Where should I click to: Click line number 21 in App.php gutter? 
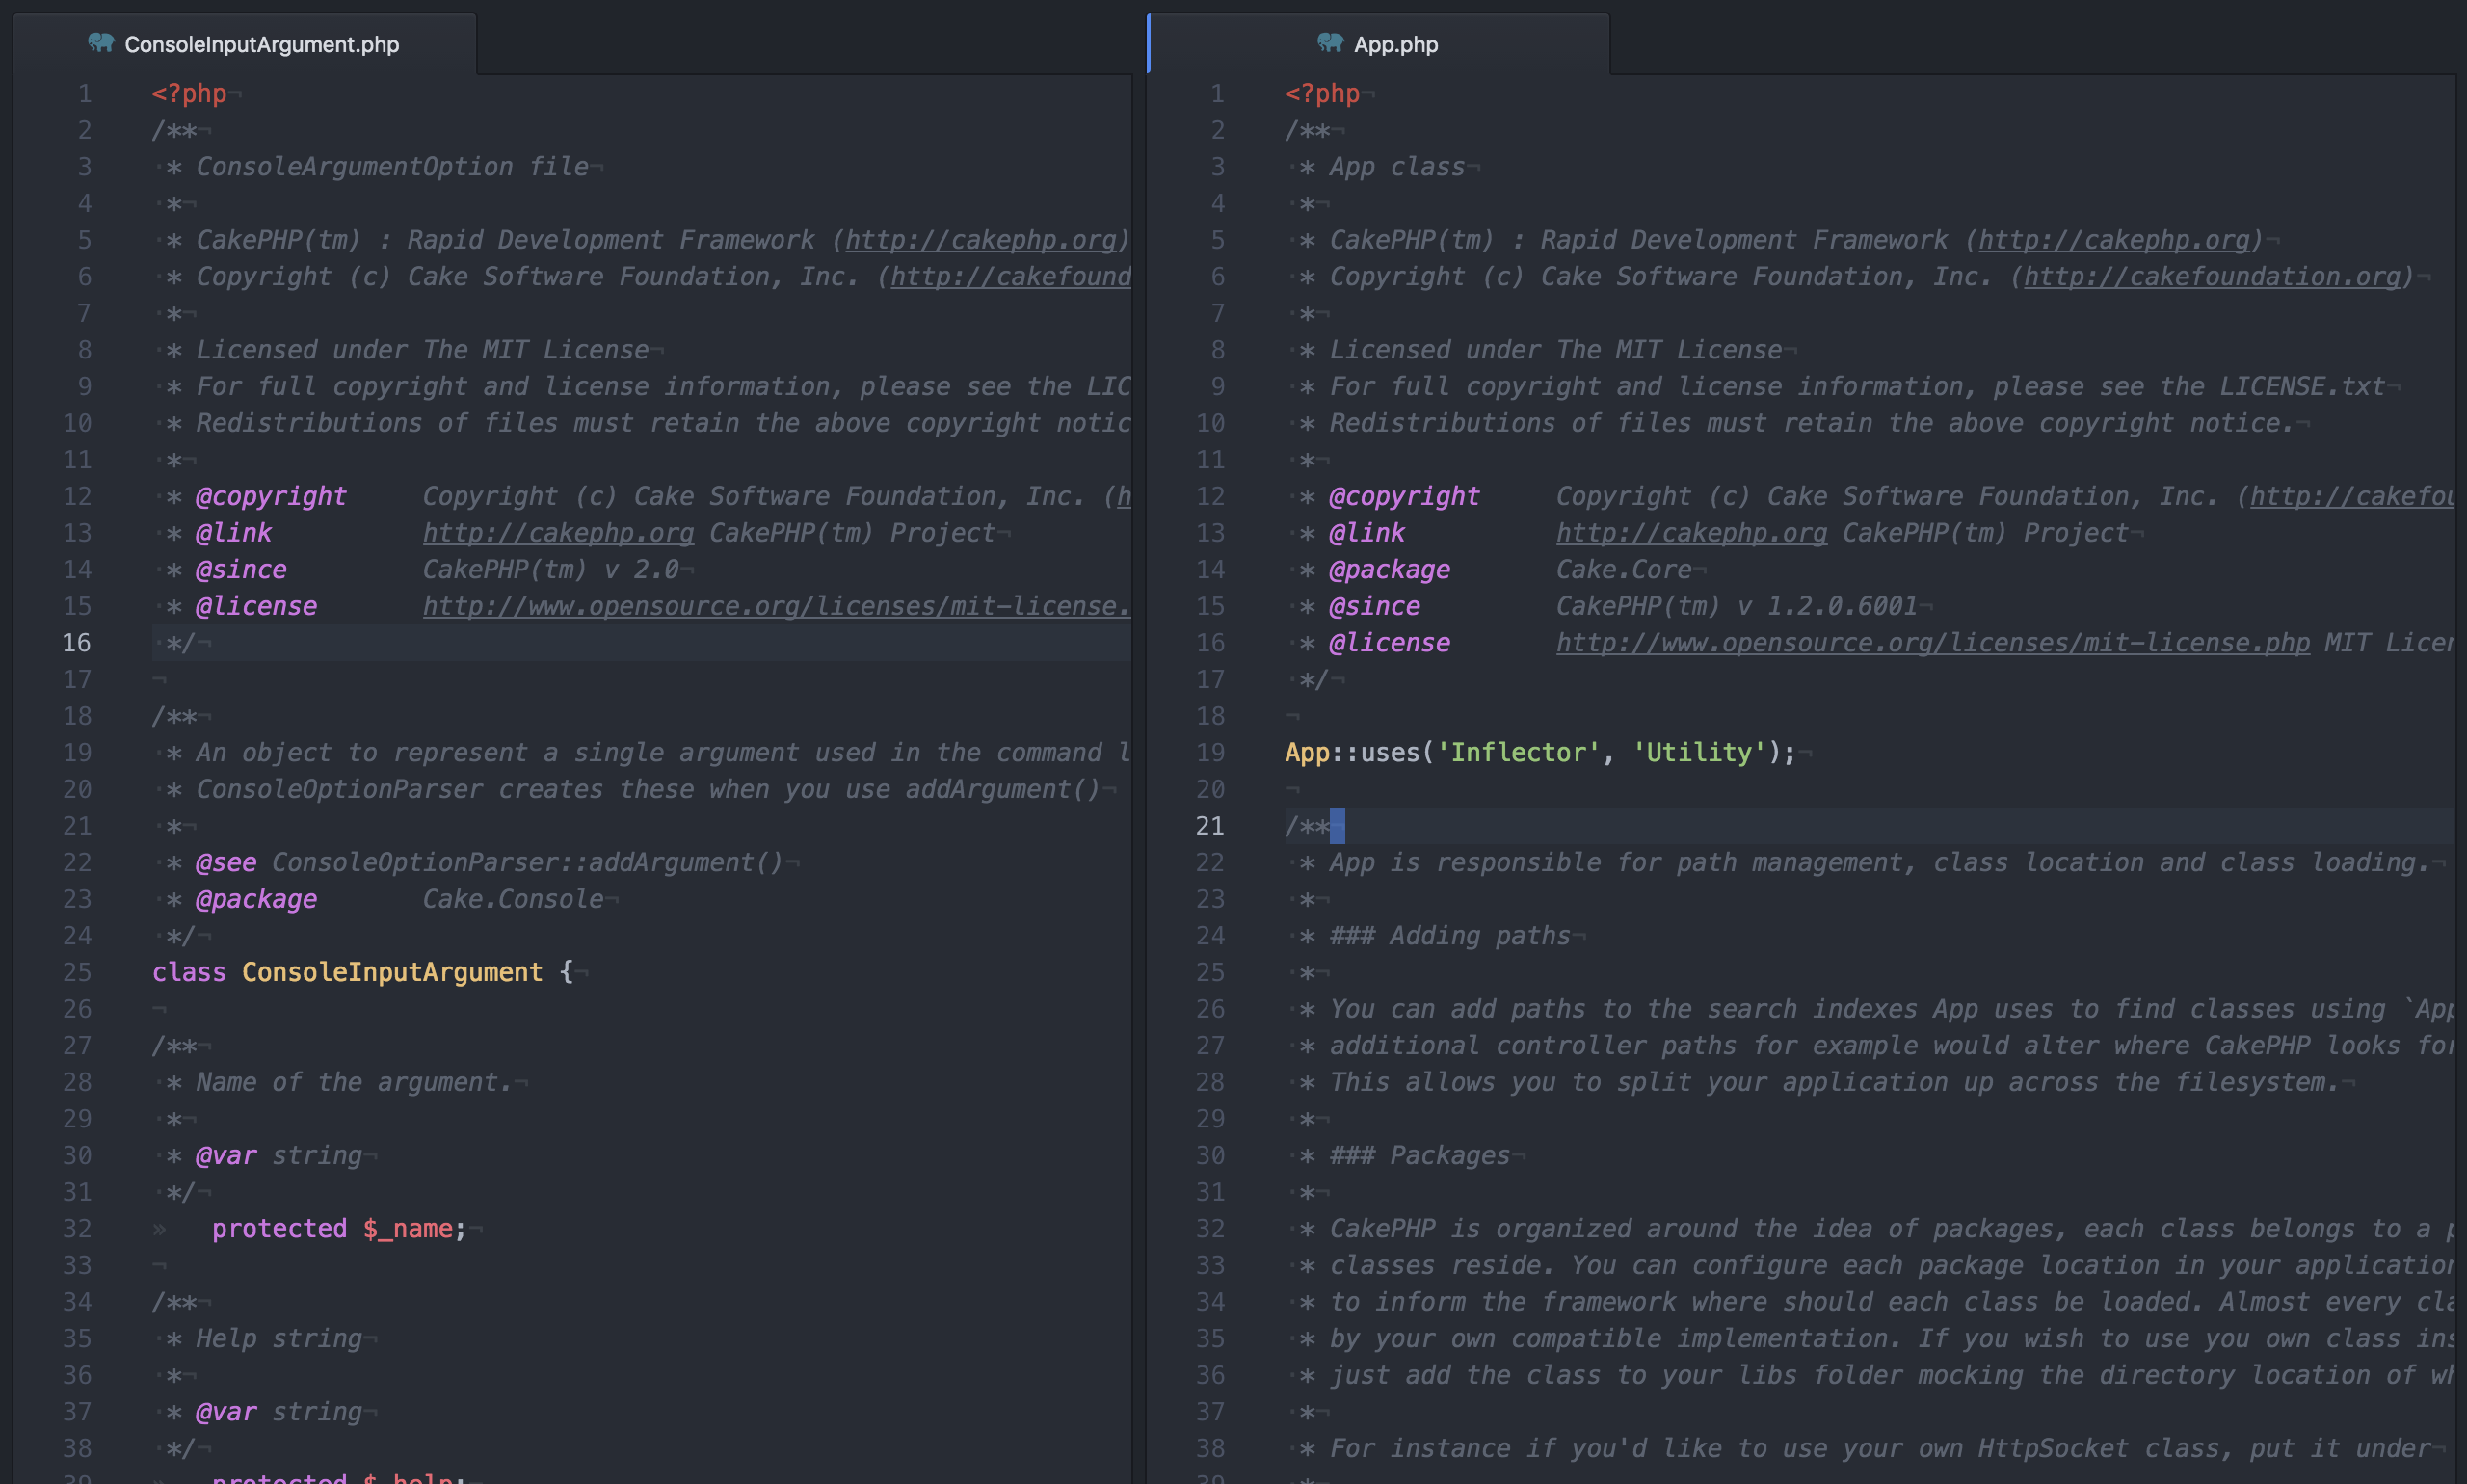coord(1210,826)
